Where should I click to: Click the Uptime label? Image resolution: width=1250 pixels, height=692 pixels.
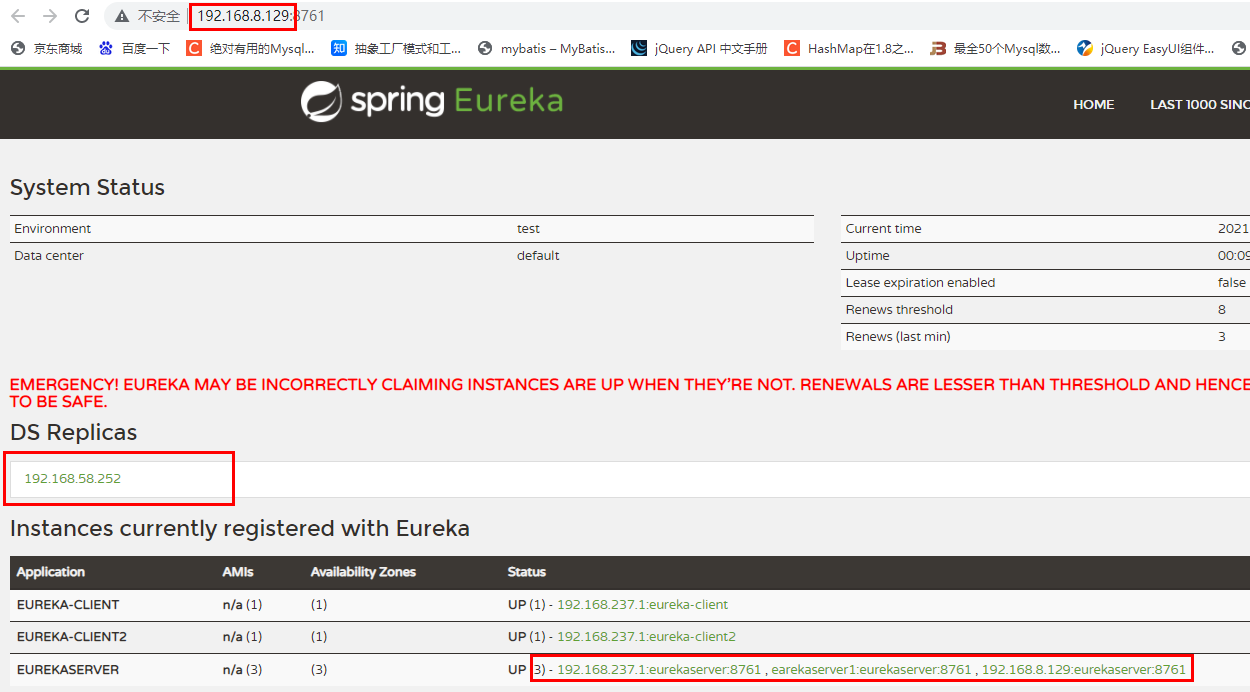point(868,255)
